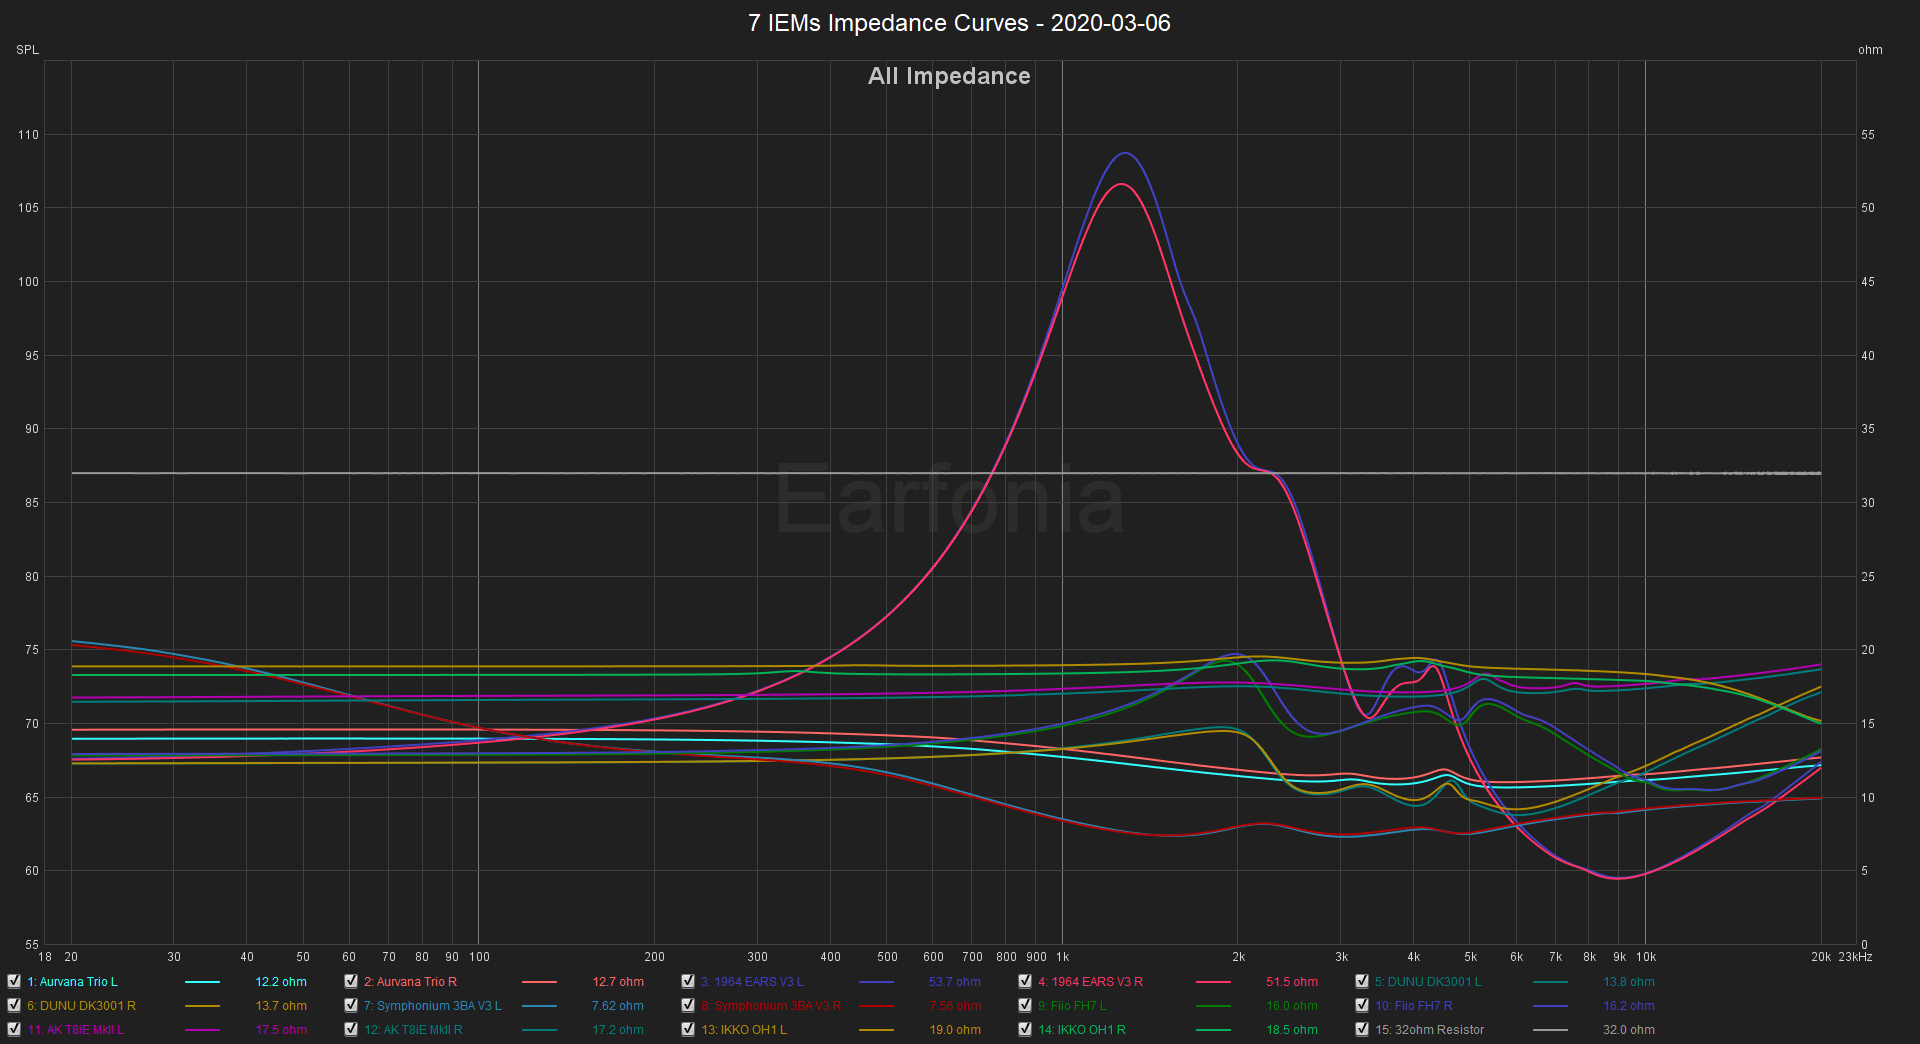Select the '3: 1964 EARS V3 L' legend label
This screenshot has height=1044, width=1920.
coord(752,982)
